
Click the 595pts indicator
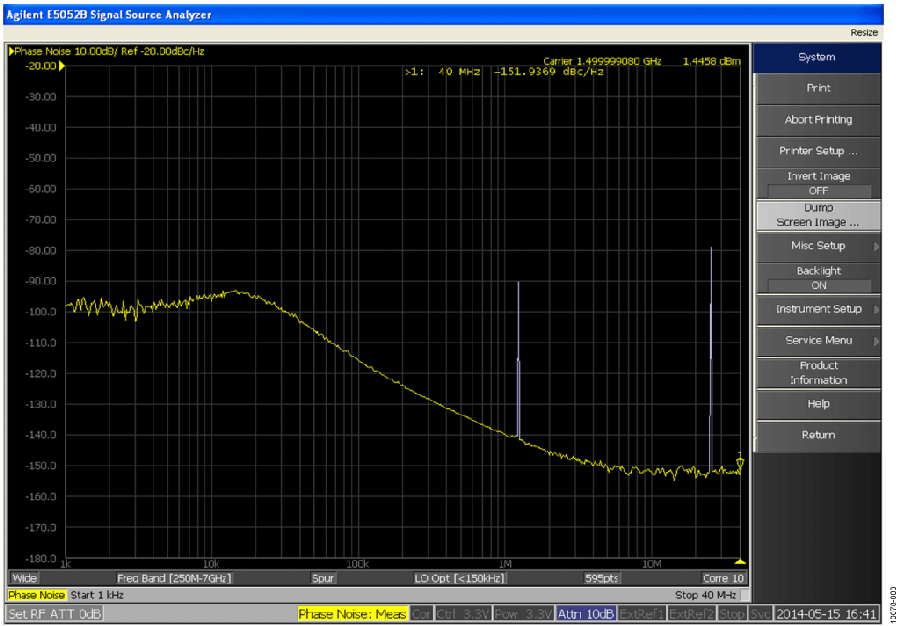point(602,578)
